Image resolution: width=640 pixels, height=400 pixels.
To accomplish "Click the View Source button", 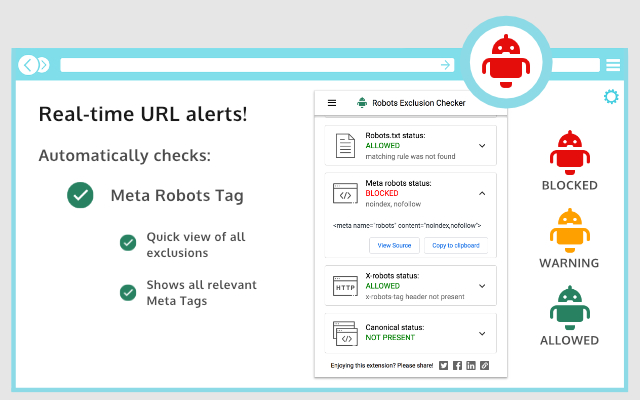I will click(394, 245).
